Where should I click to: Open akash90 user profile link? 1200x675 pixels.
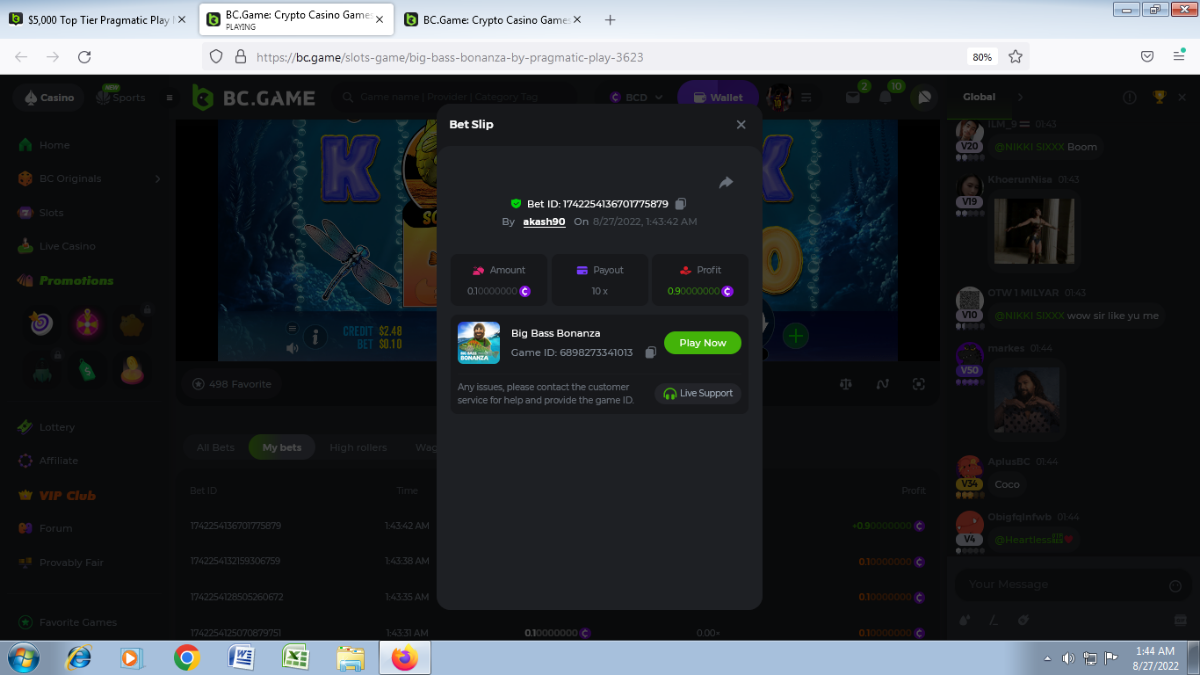(x=544, y=222)
